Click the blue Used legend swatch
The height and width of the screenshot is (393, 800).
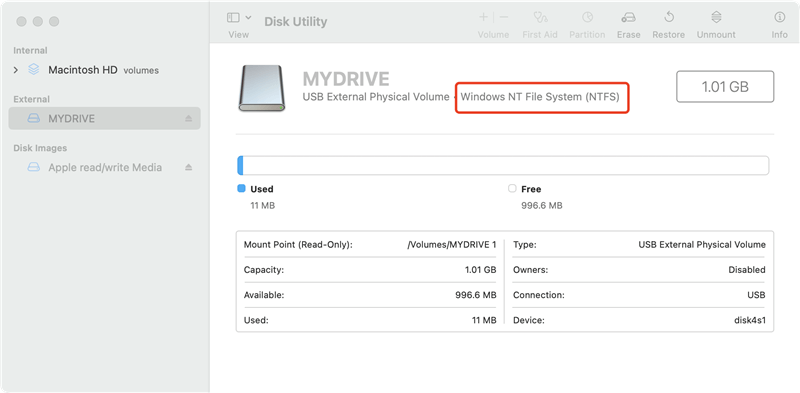point(241,188)
